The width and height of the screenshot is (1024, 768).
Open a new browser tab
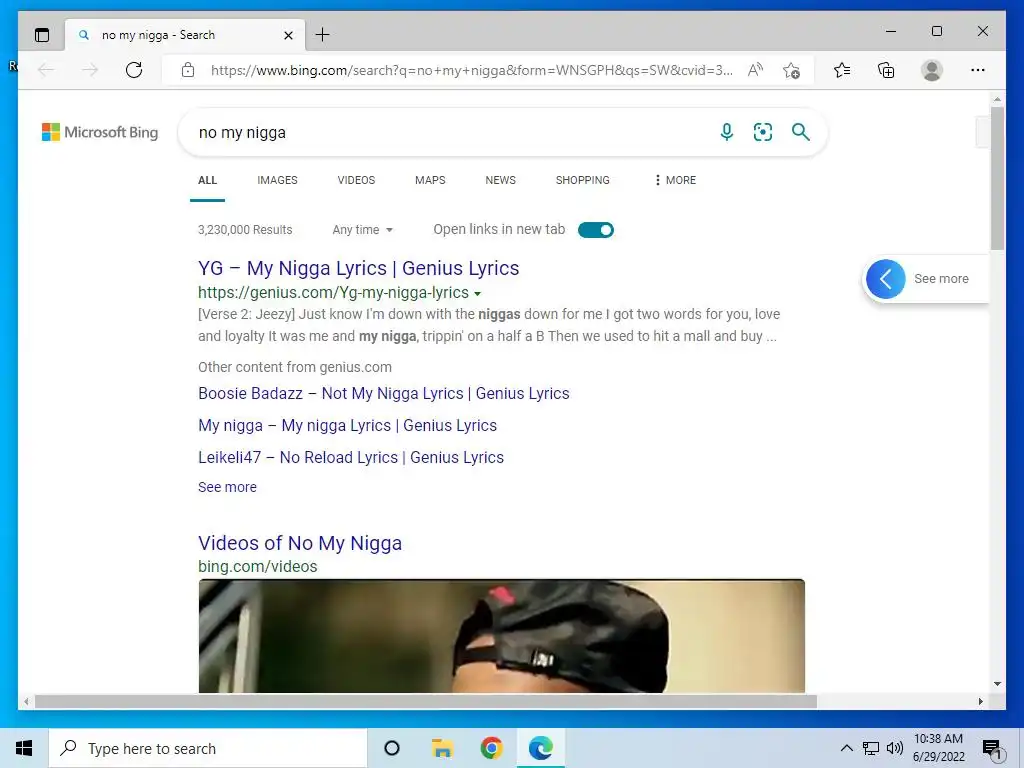(323, 35)
